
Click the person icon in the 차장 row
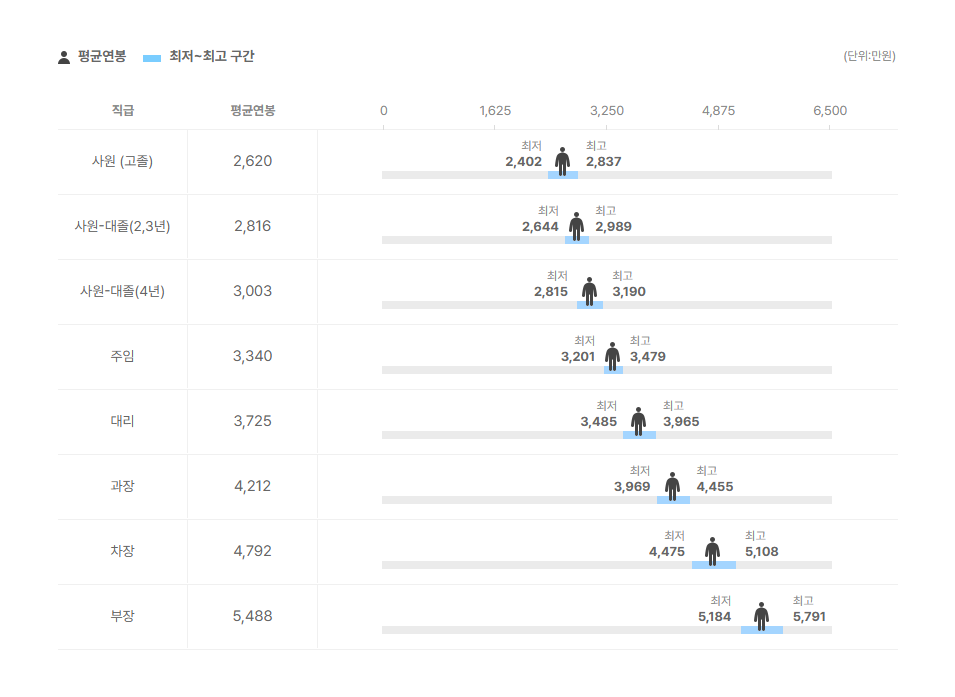click(x=712, y=551)
